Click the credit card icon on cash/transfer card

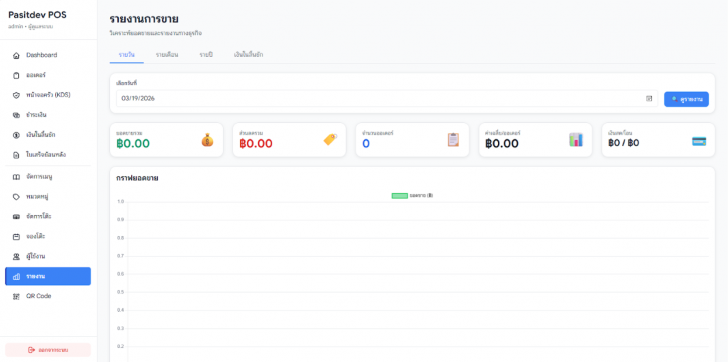click(x=699, y=141)
